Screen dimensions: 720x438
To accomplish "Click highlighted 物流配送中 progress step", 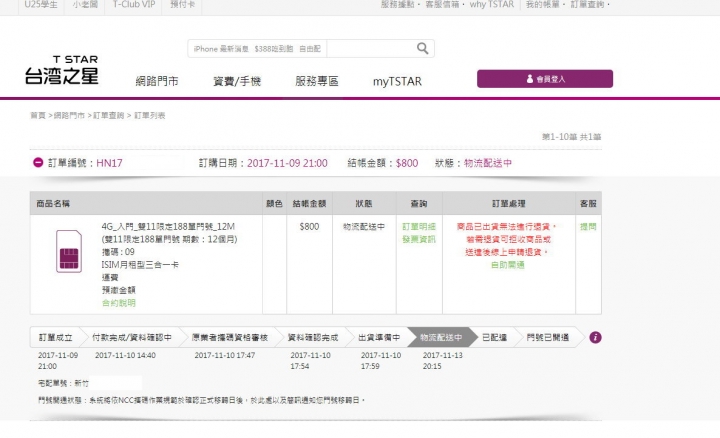I will (x=441, y=337).
